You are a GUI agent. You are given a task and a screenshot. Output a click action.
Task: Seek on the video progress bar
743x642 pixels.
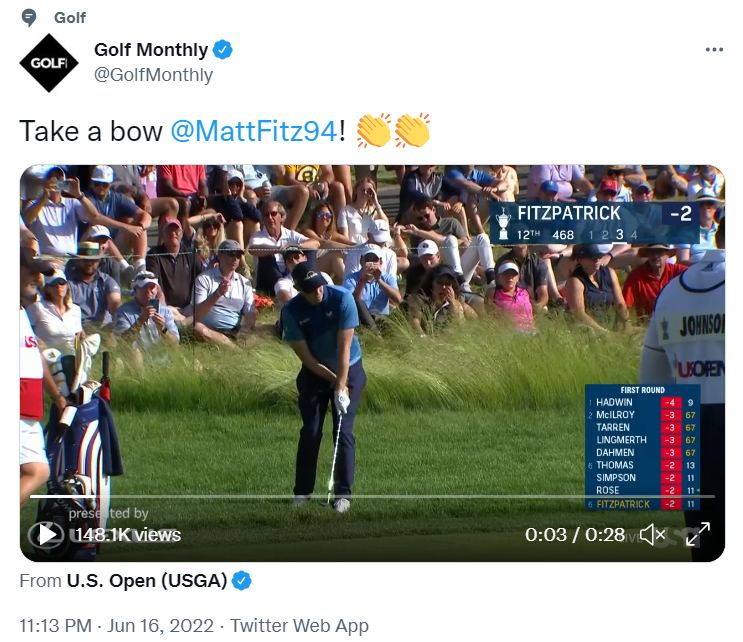coord(372,496)
